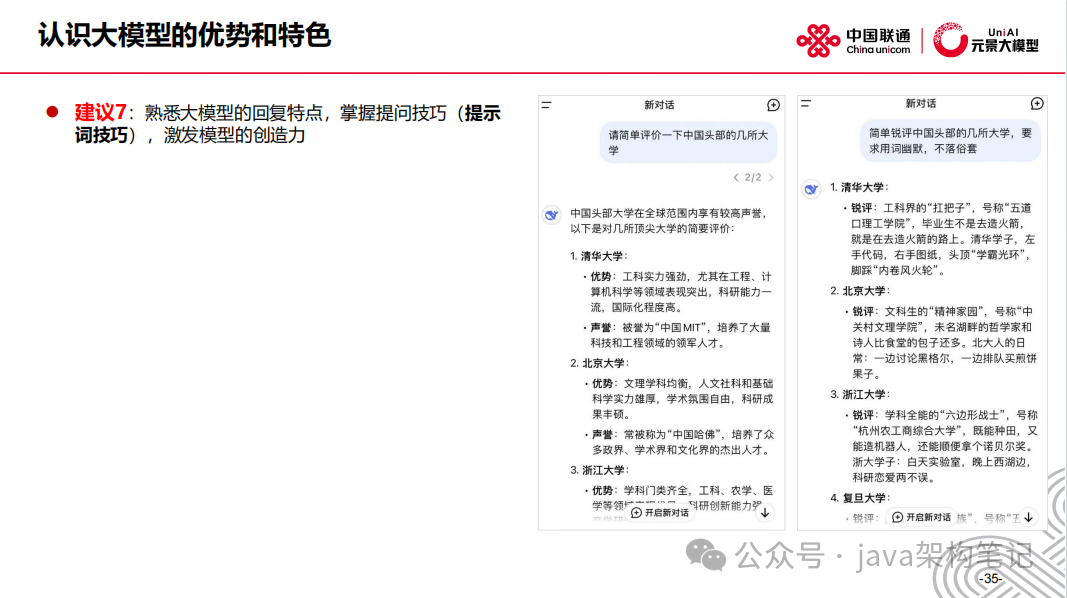Click heading 1. 清华大学 in right chat
This screenshot has width=1067, height=598.
[x=859, y=187]
